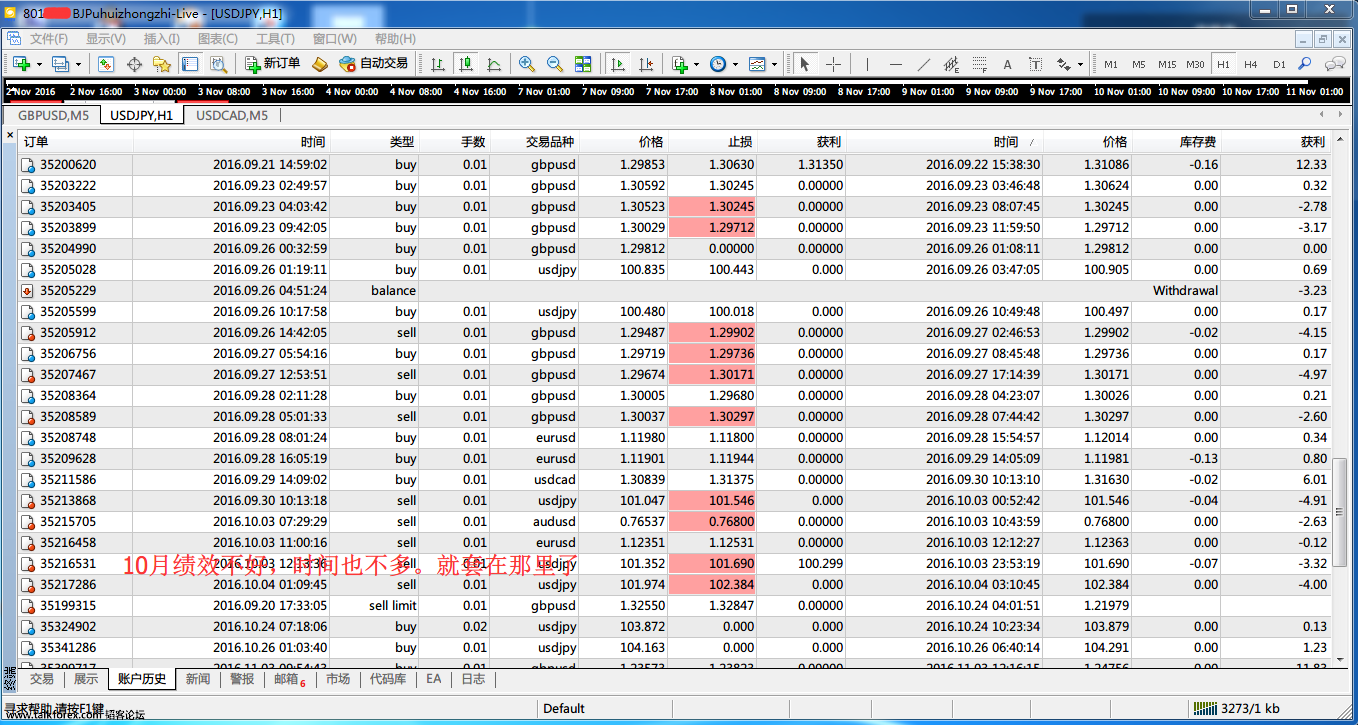The image size is (1358, 725).
Task: Select the equidistant channel tool
Action: click(x=951, y=64)
